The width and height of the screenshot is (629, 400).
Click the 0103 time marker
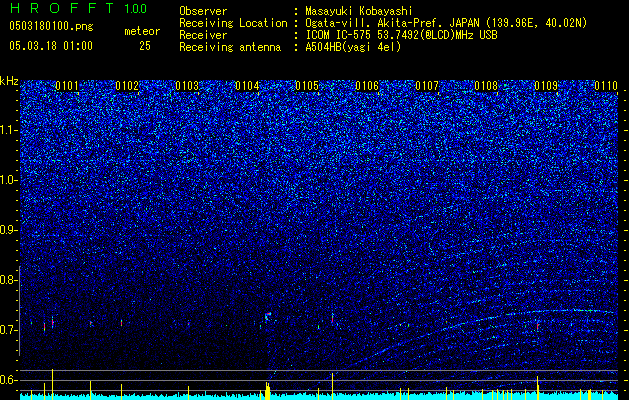[x=187, y=86]
